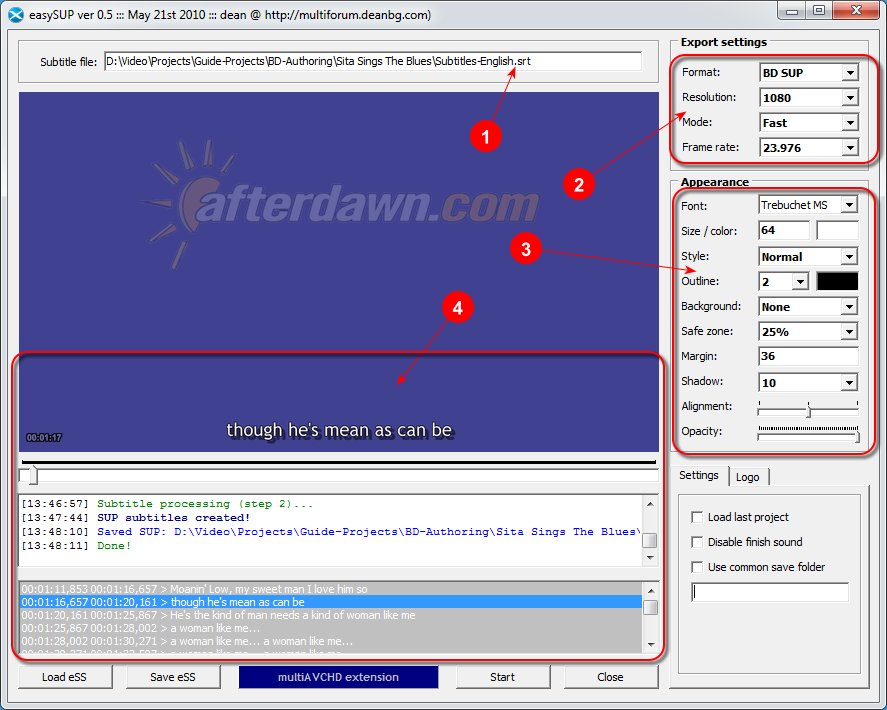
Task: Select subtitle line 'though he's mean as can be'
Action: [331, 602]
